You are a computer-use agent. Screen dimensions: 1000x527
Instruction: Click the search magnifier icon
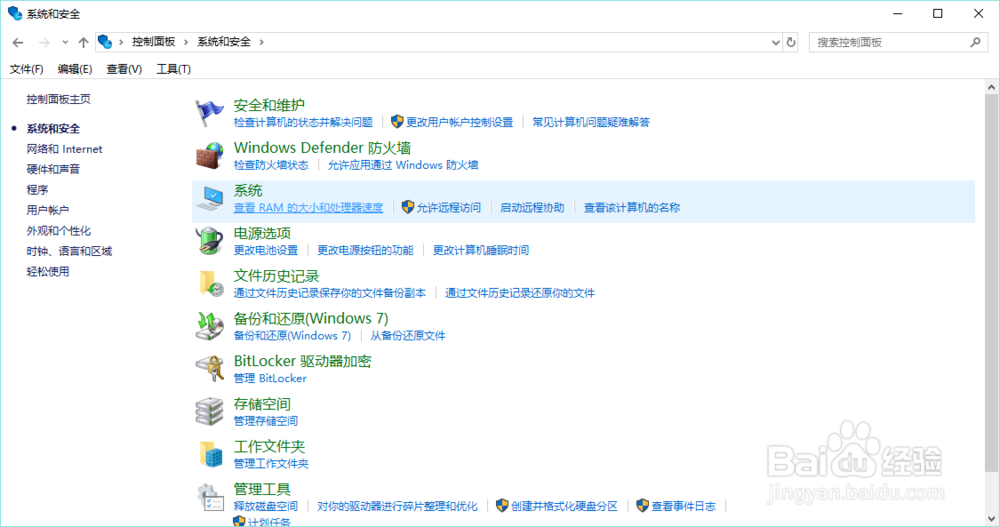[x=975, y=42]
